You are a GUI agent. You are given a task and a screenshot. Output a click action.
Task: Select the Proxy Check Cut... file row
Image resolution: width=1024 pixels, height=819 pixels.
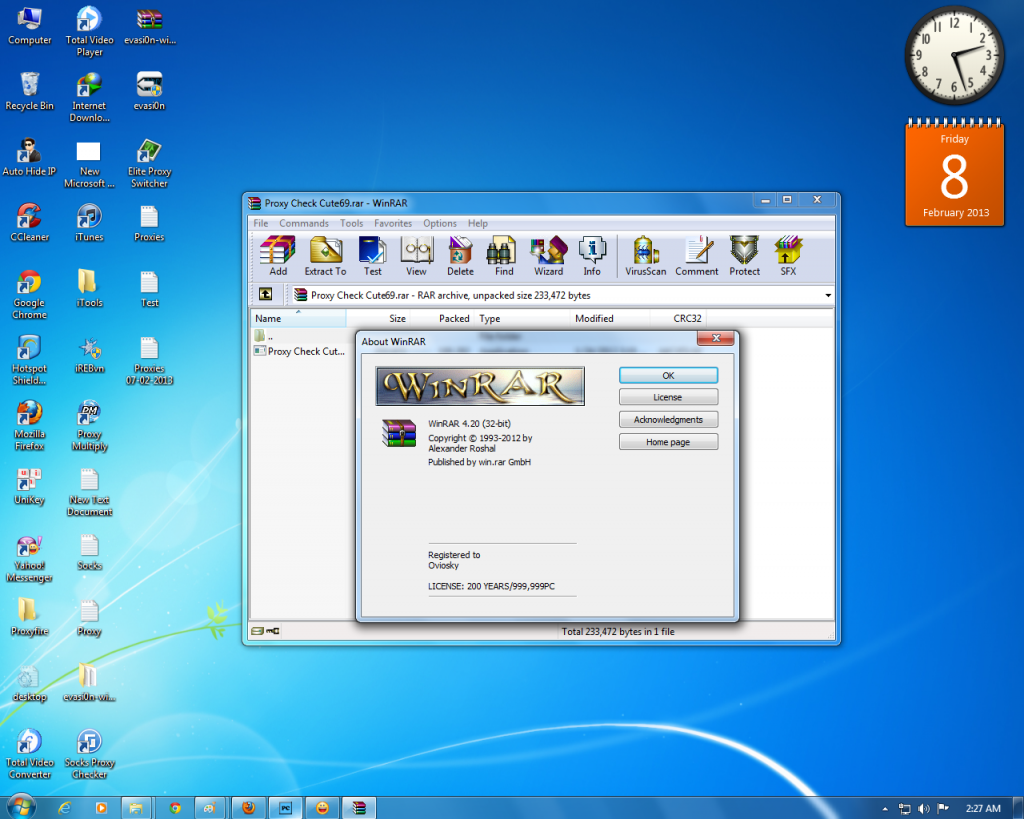[299, 351]
